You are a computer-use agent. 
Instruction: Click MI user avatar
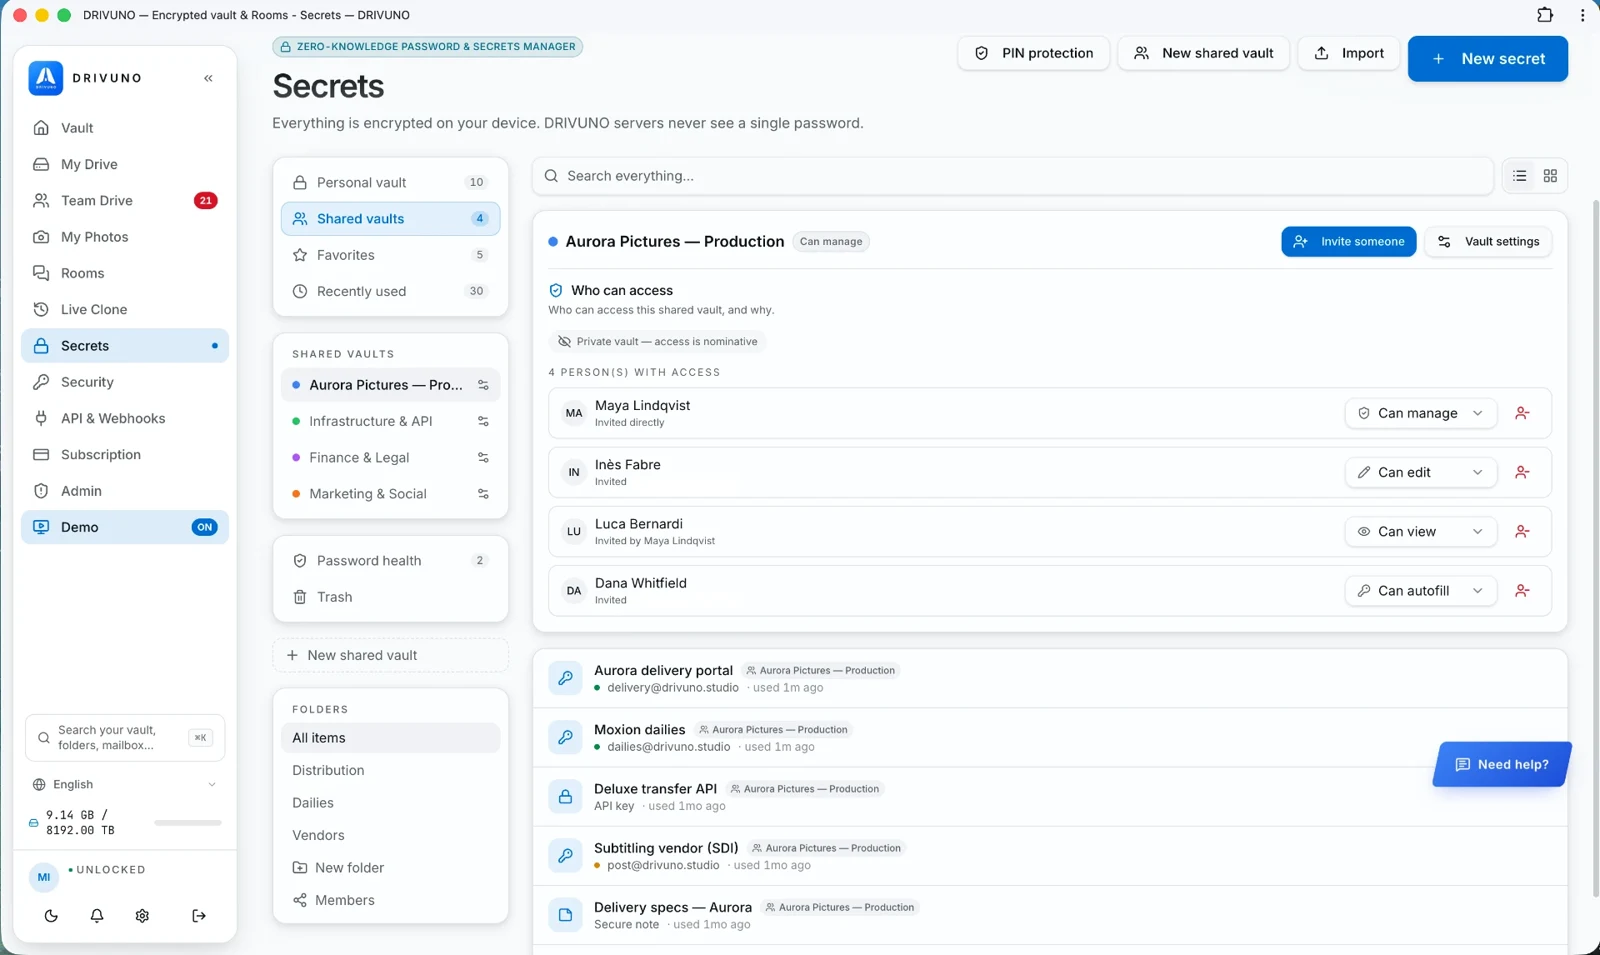tap(44, 877)
